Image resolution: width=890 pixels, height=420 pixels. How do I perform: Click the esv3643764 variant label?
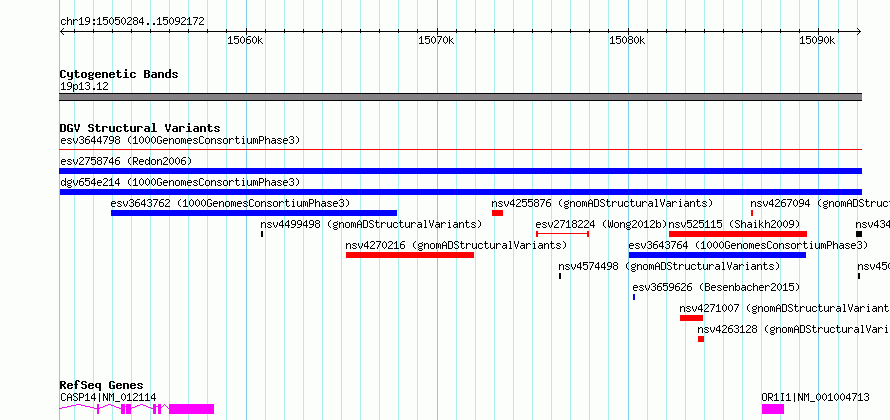pos(748,245)
